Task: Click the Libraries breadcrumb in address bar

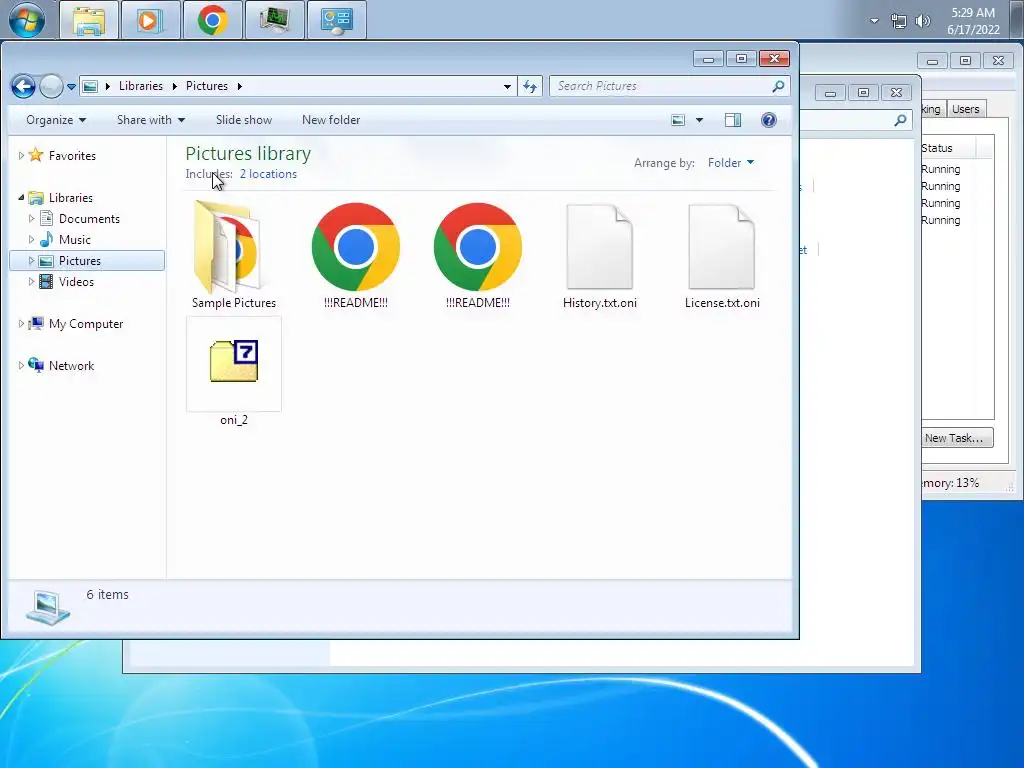Action: [140, 86]
